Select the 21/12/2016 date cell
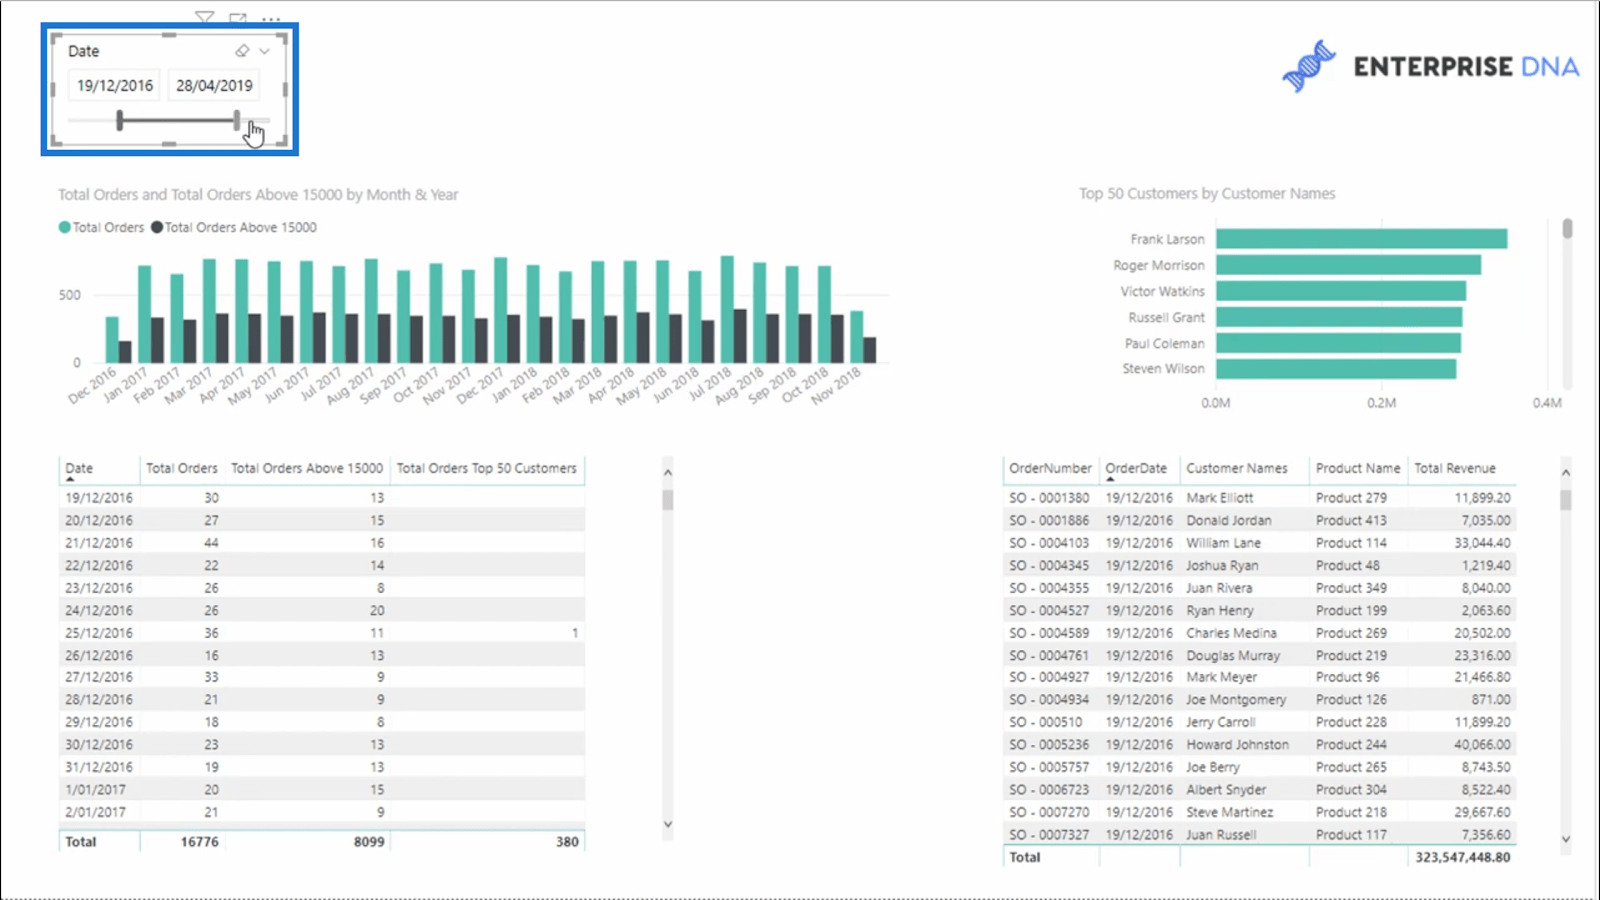1600x900 pixels. click(x=99, y=543)
